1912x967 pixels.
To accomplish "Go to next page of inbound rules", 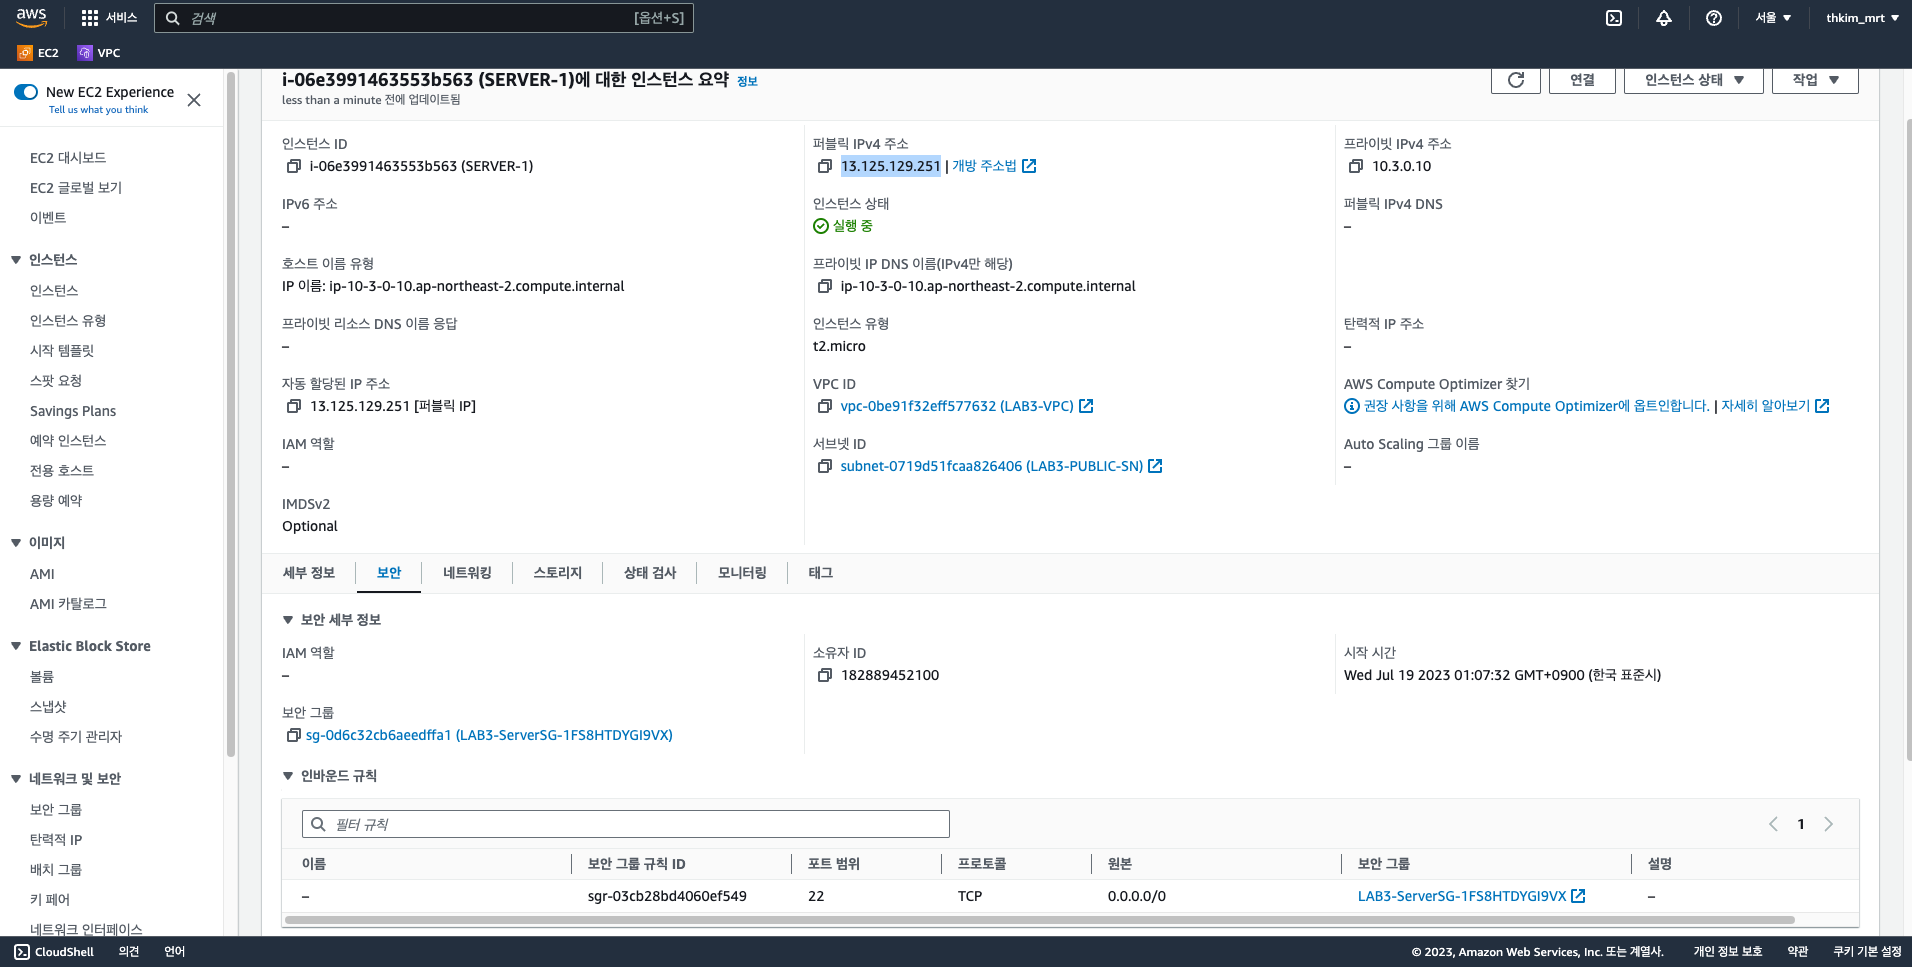I will (x=1829, y=824).
